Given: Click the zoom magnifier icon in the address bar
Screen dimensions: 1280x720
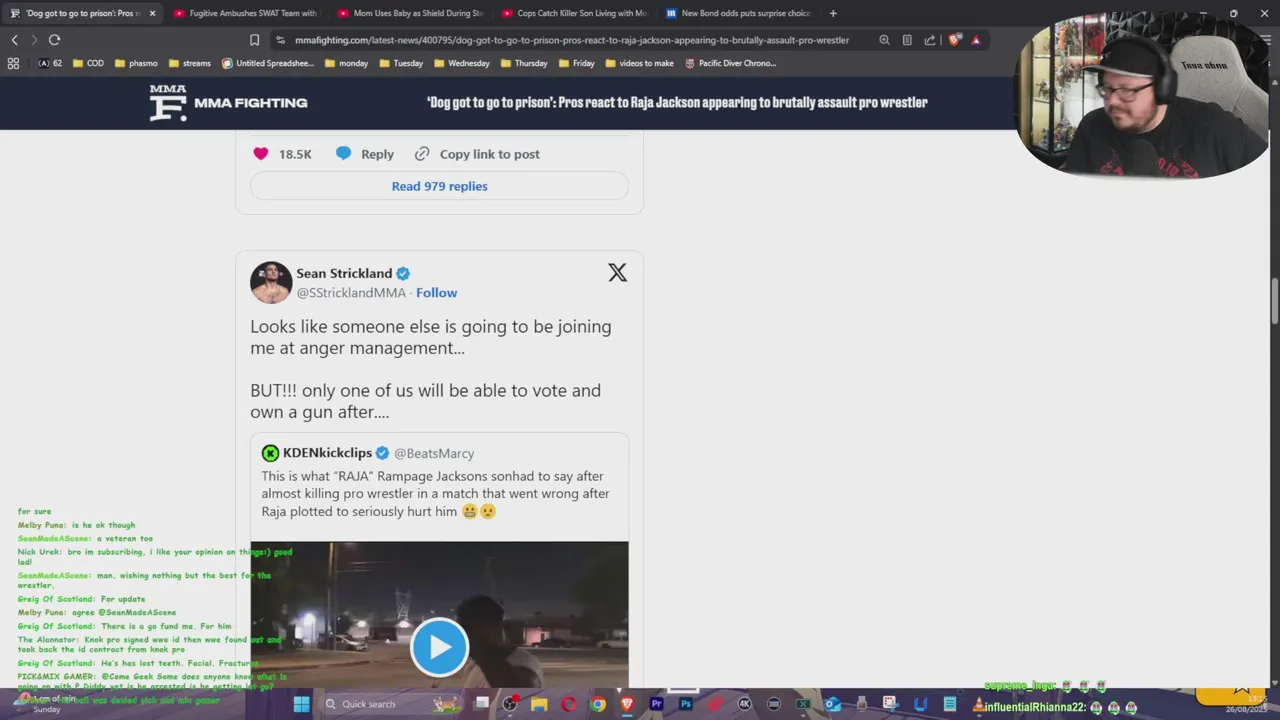Looking at the screenshot, I should pos(884,40).
